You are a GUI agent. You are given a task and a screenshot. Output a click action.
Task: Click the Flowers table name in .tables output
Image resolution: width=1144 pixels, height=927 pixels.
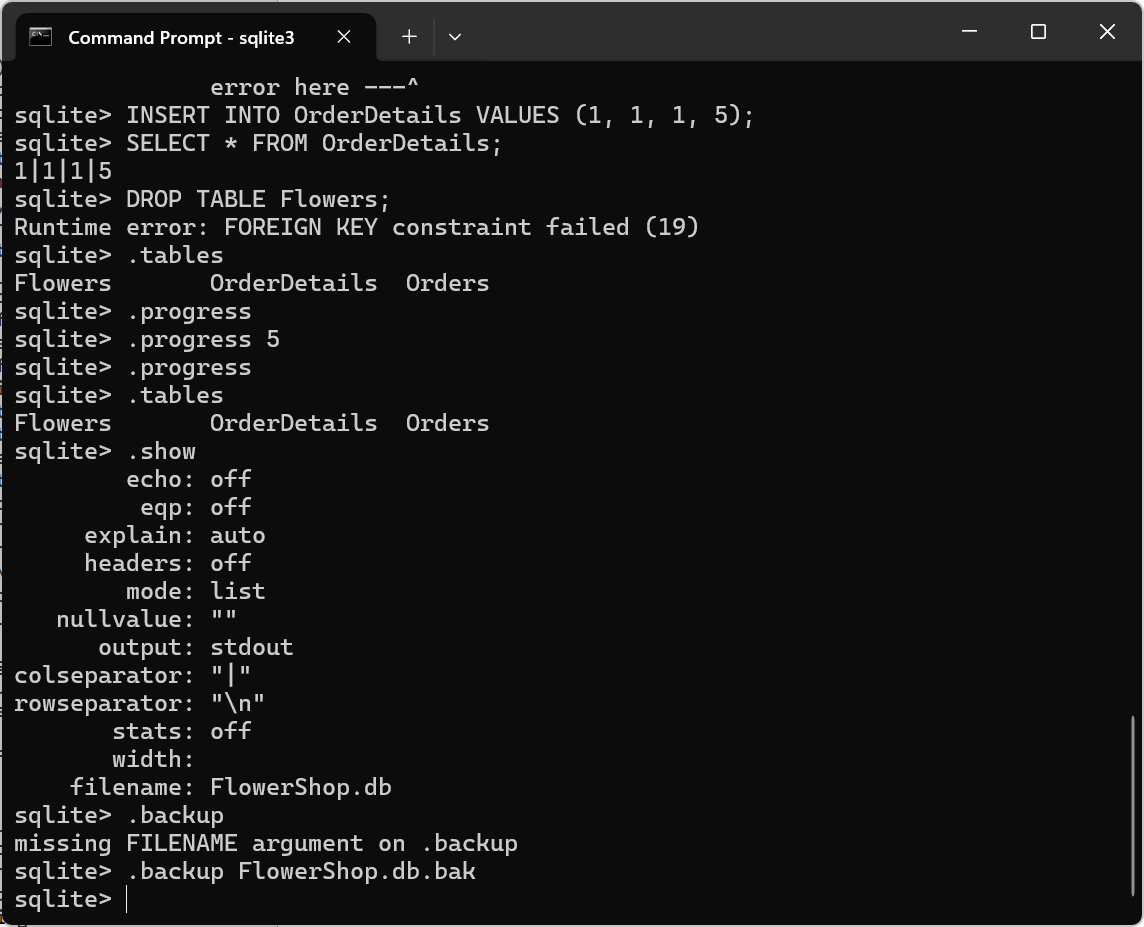point(62,283)
